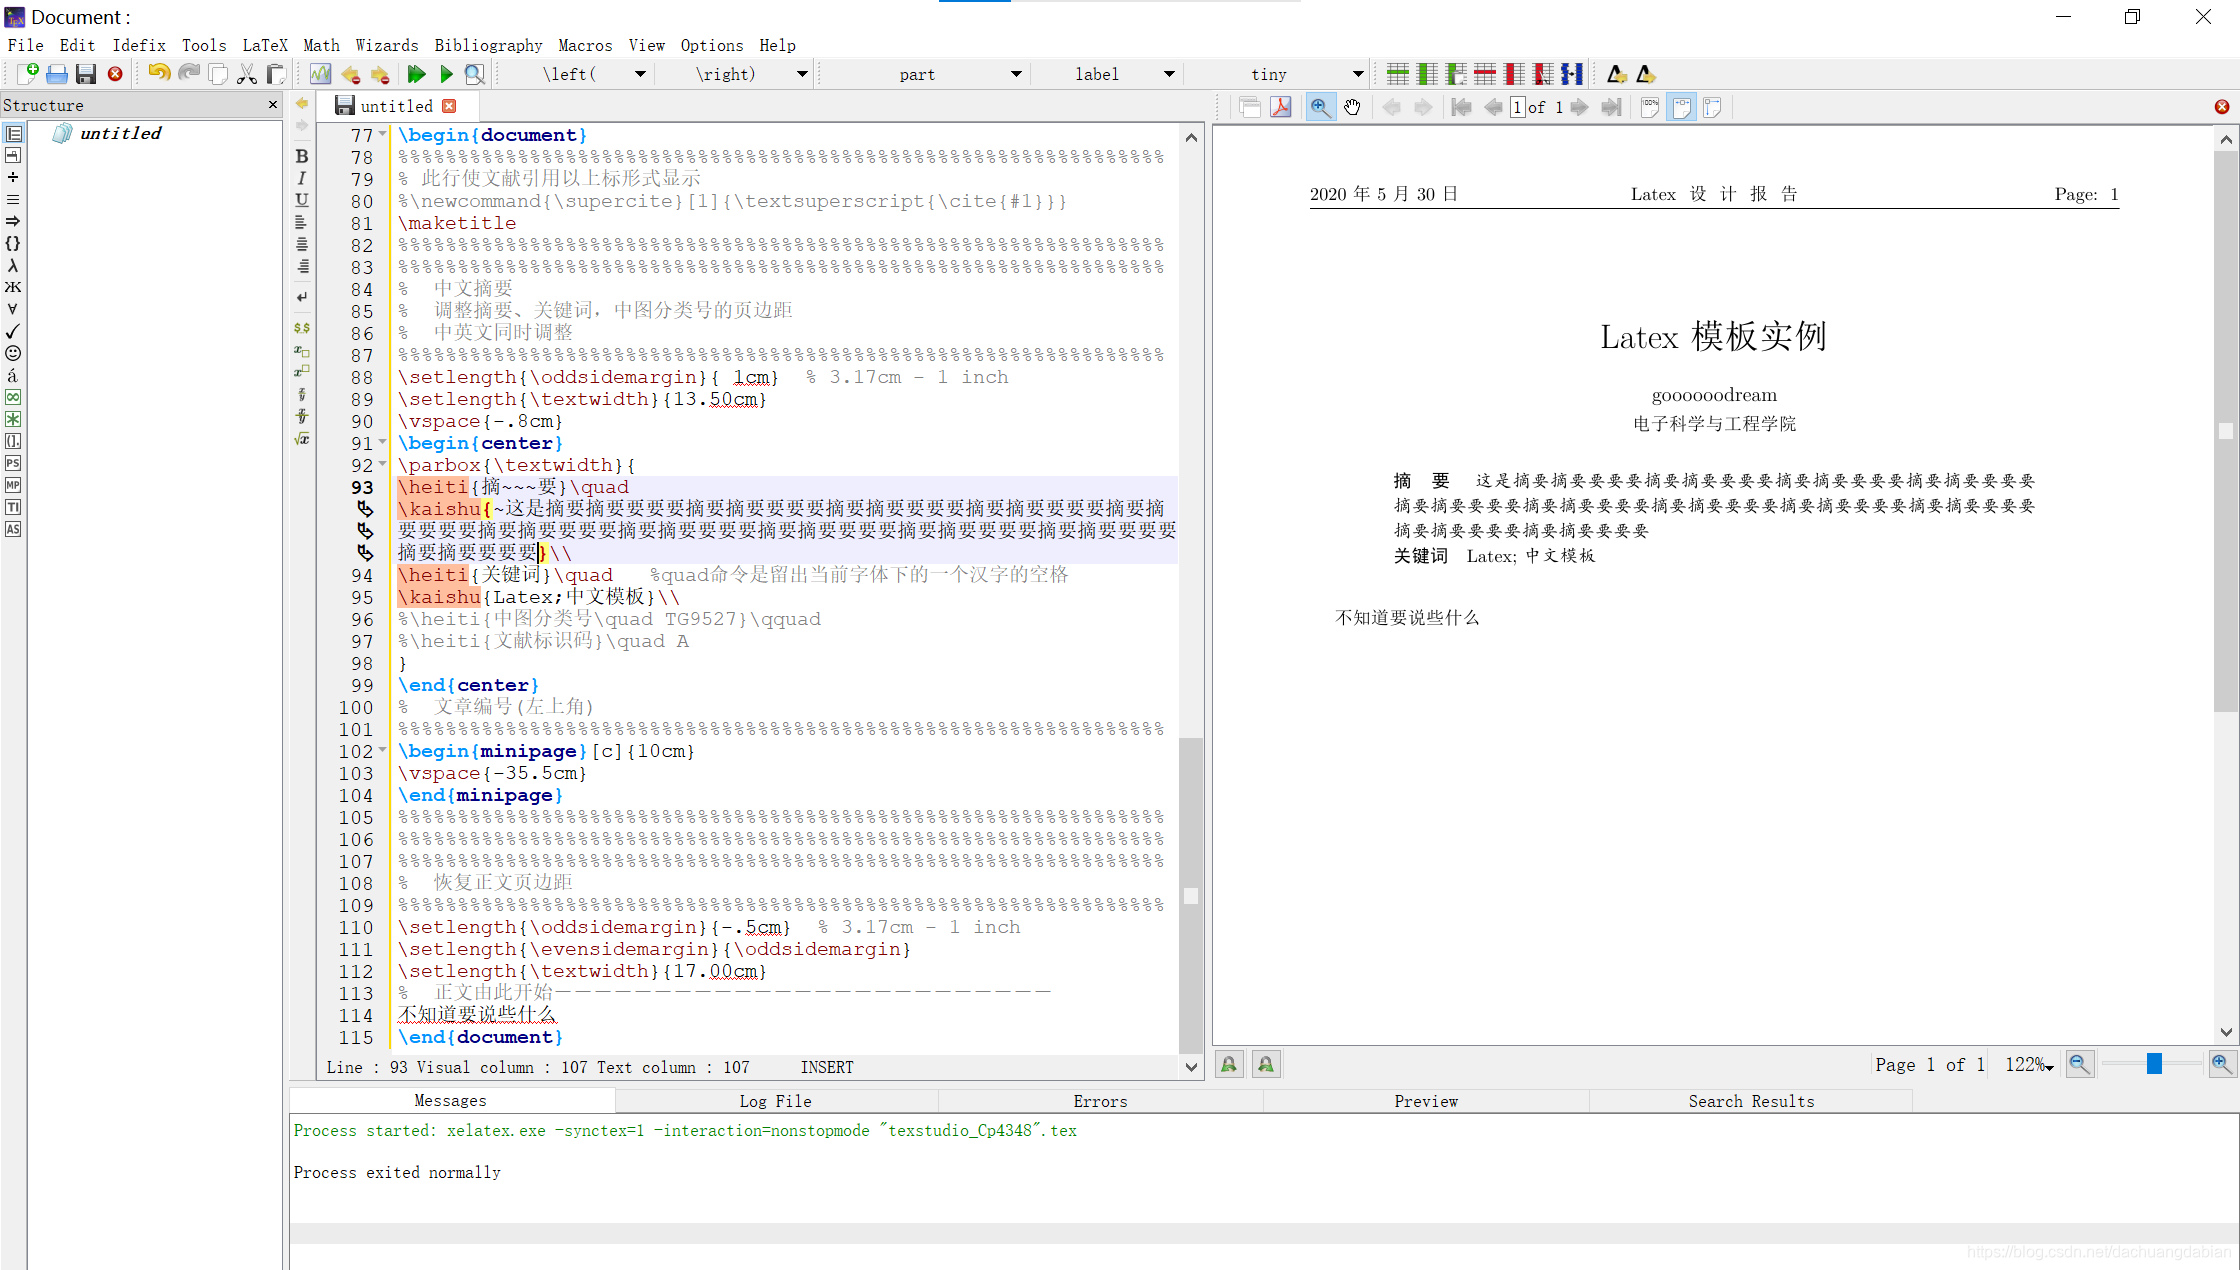The height and width of the screenshot is (1270, 2240).
Task: Click the Messages tab at bottom
Action: click(x=451, y=1099)
